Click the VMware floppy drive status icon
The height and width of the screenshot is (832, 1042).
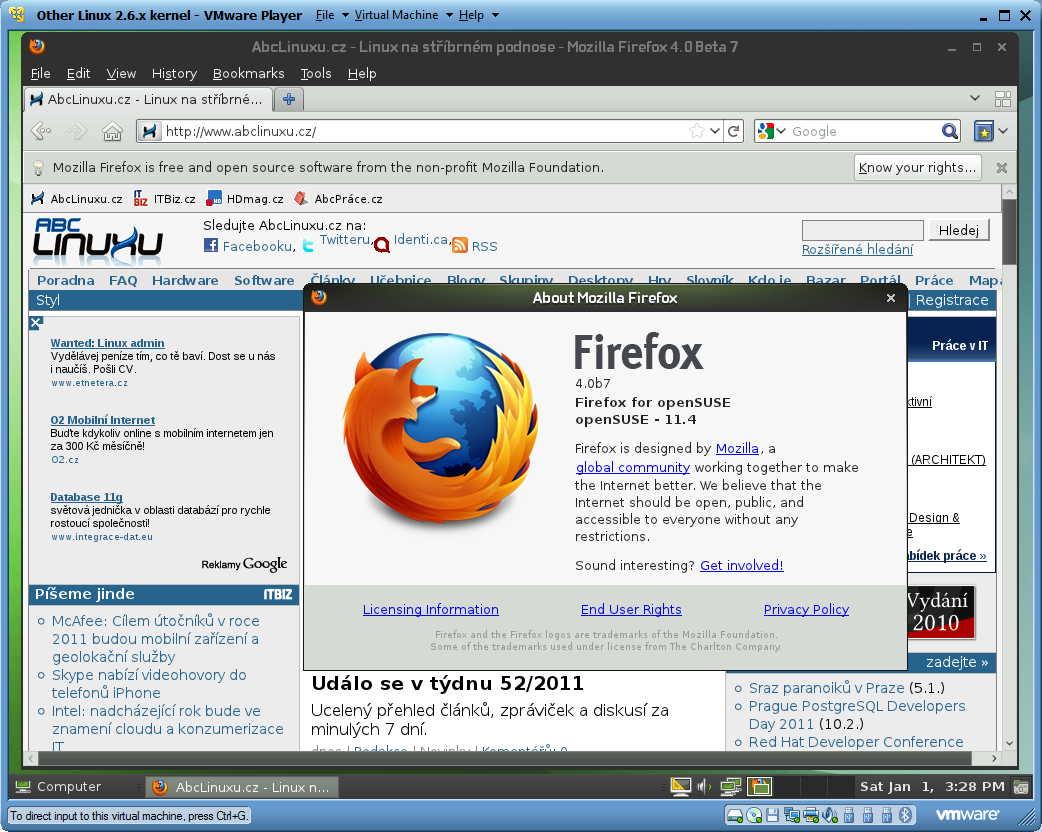(772, 815)
